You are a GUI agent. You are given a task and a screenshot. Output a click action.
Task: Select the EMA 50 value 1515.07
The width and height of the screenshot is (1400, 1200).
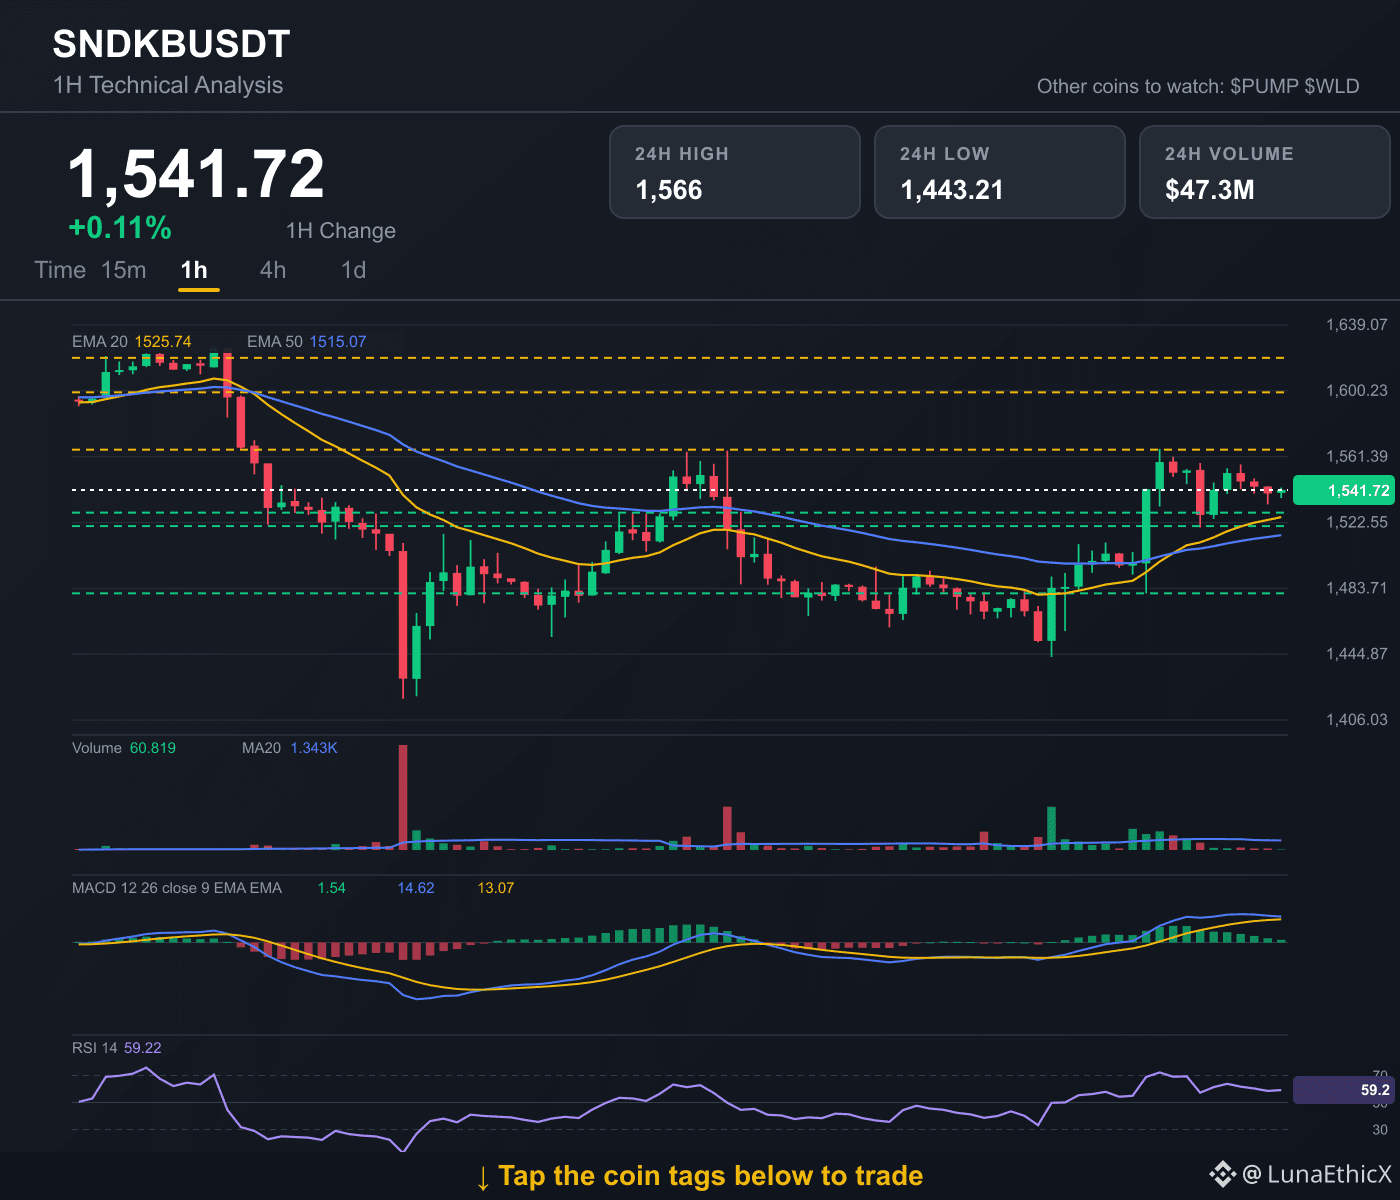click(x=338, y=342)
